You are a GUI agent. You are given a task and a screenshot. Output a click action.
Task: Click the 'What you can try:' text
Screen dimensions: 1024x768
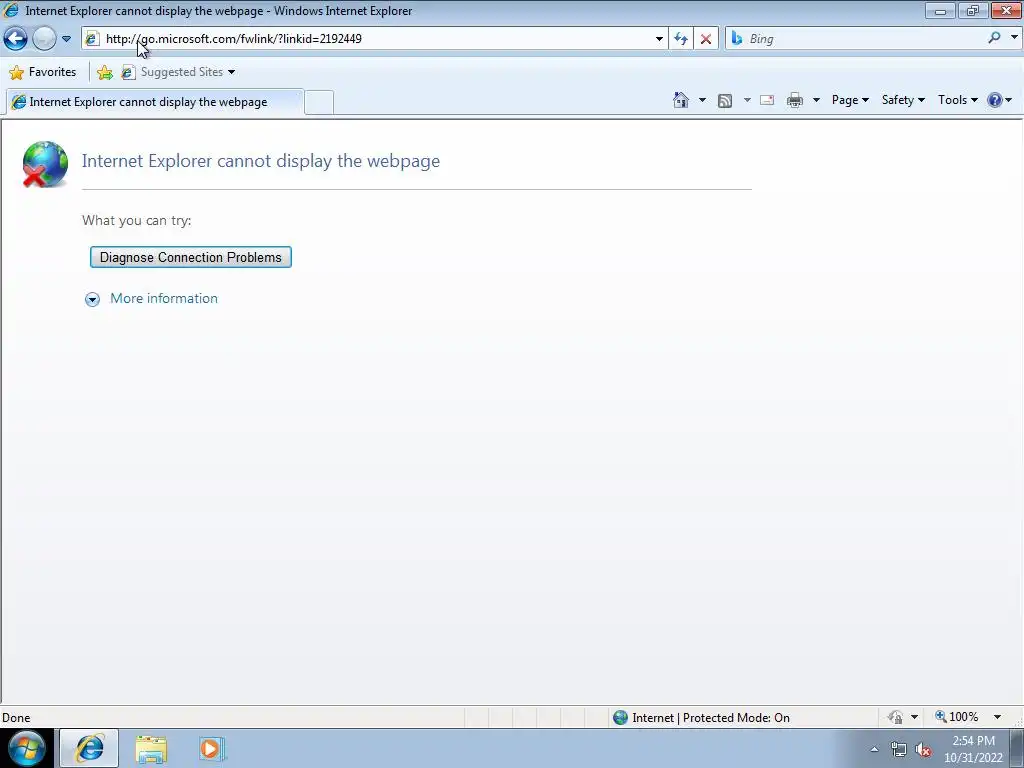[x=136, y=220]
